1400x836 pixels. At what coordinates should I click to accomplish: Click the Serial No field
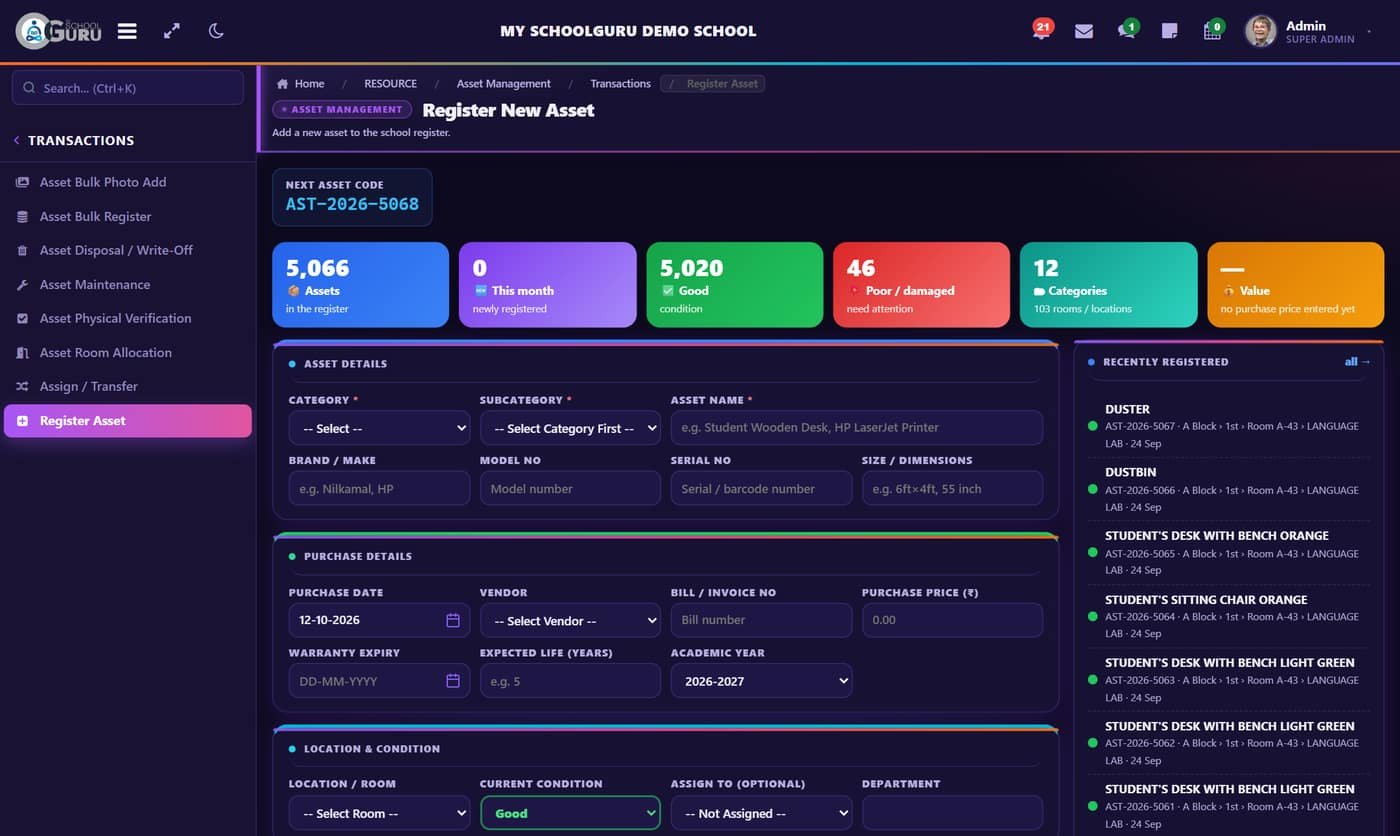[x=761, y=488]
